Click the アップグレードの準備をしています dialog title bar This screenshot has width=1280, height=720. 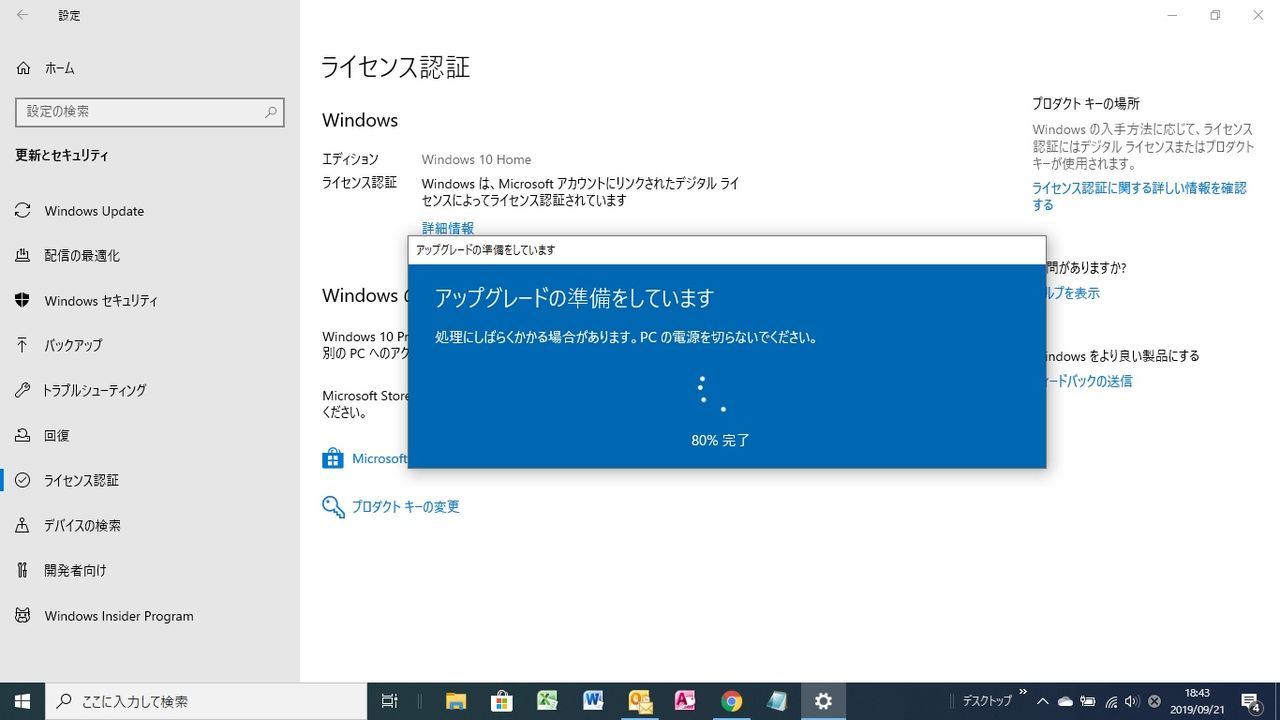point(727,250)
